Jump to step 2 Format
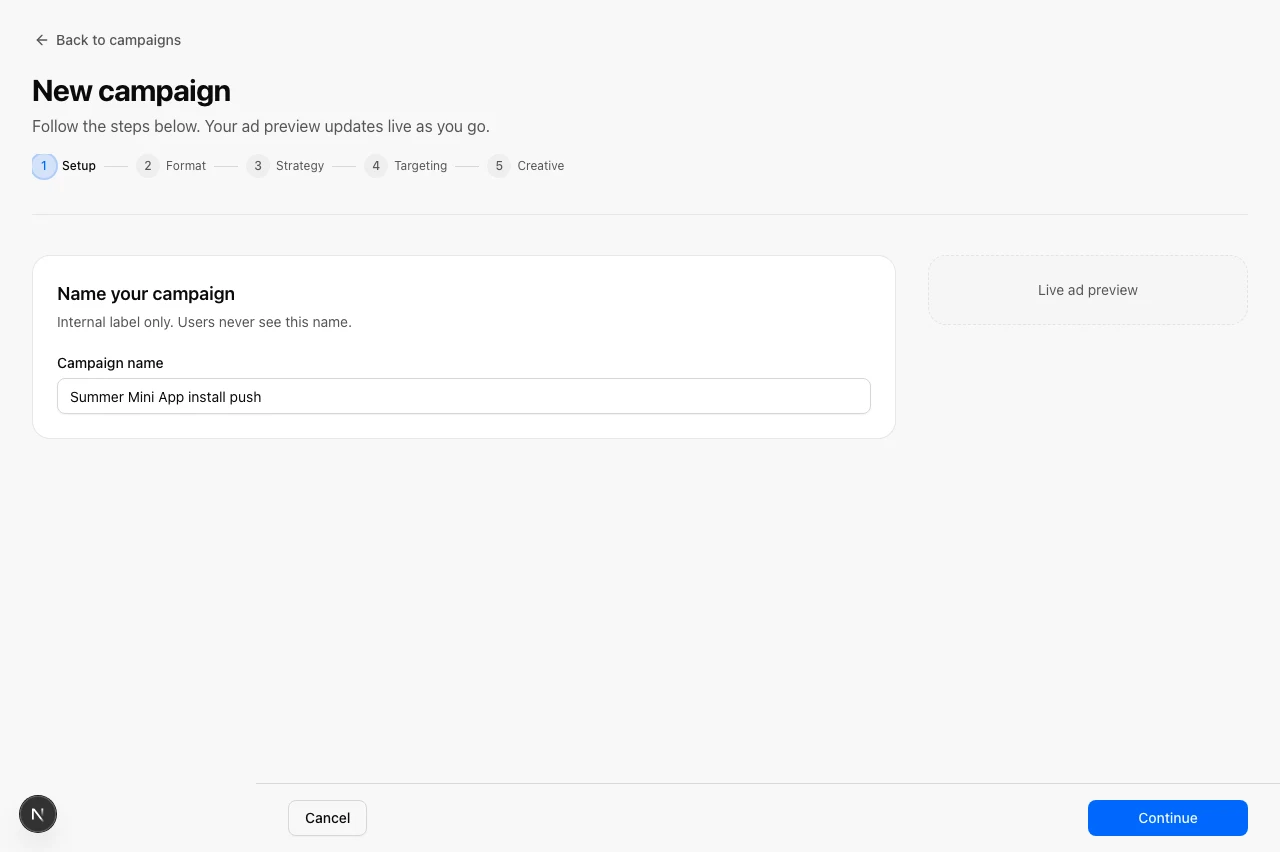The width and height of the screenshot is (1280, 852). coord(171,166)
